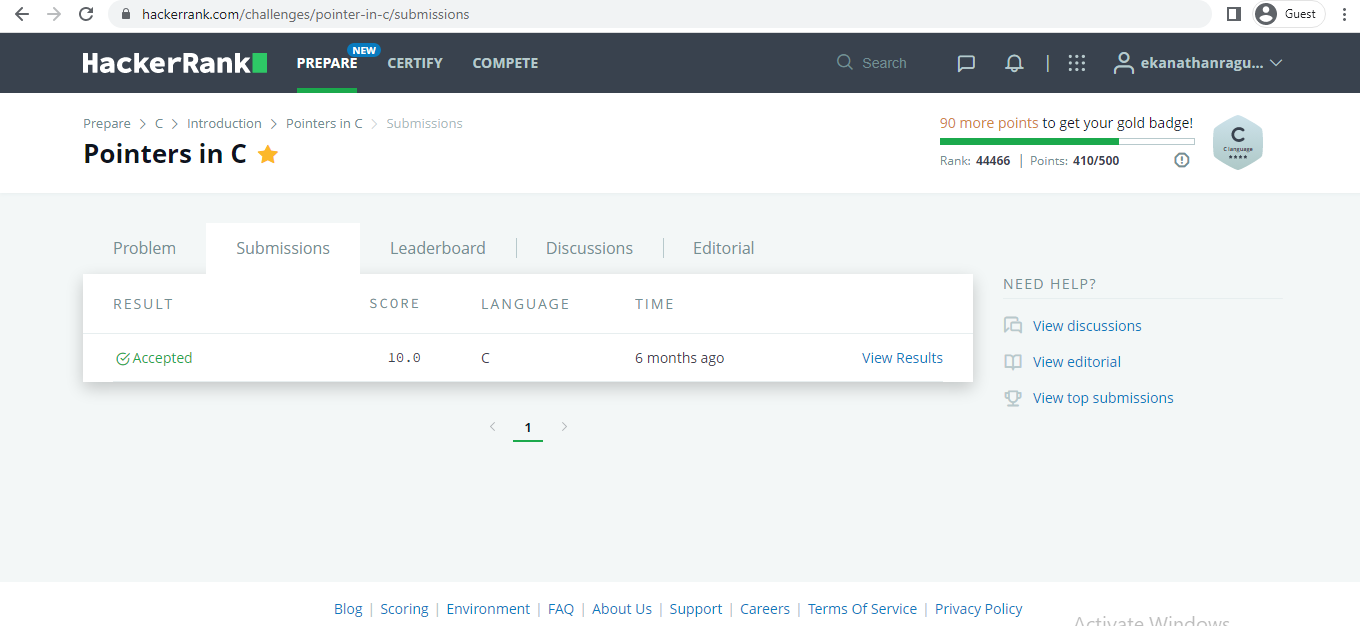Open the Discussions tab

[x=589, y=248]
